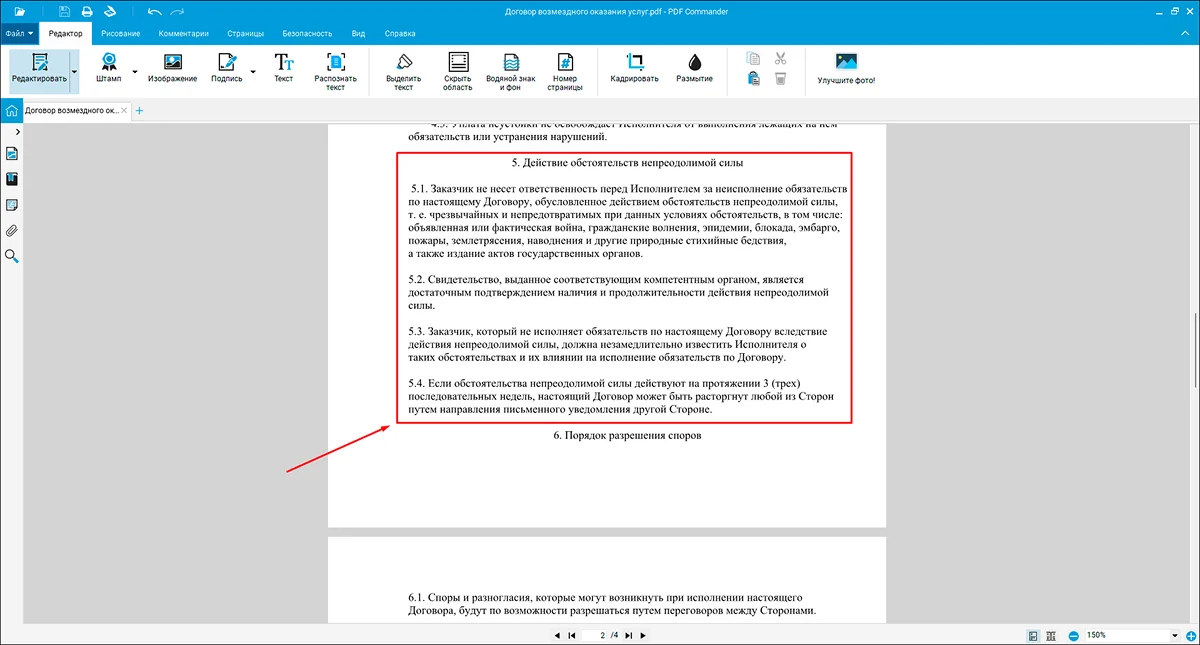Switch to the Безопасность tab

[x=306, y=34]
